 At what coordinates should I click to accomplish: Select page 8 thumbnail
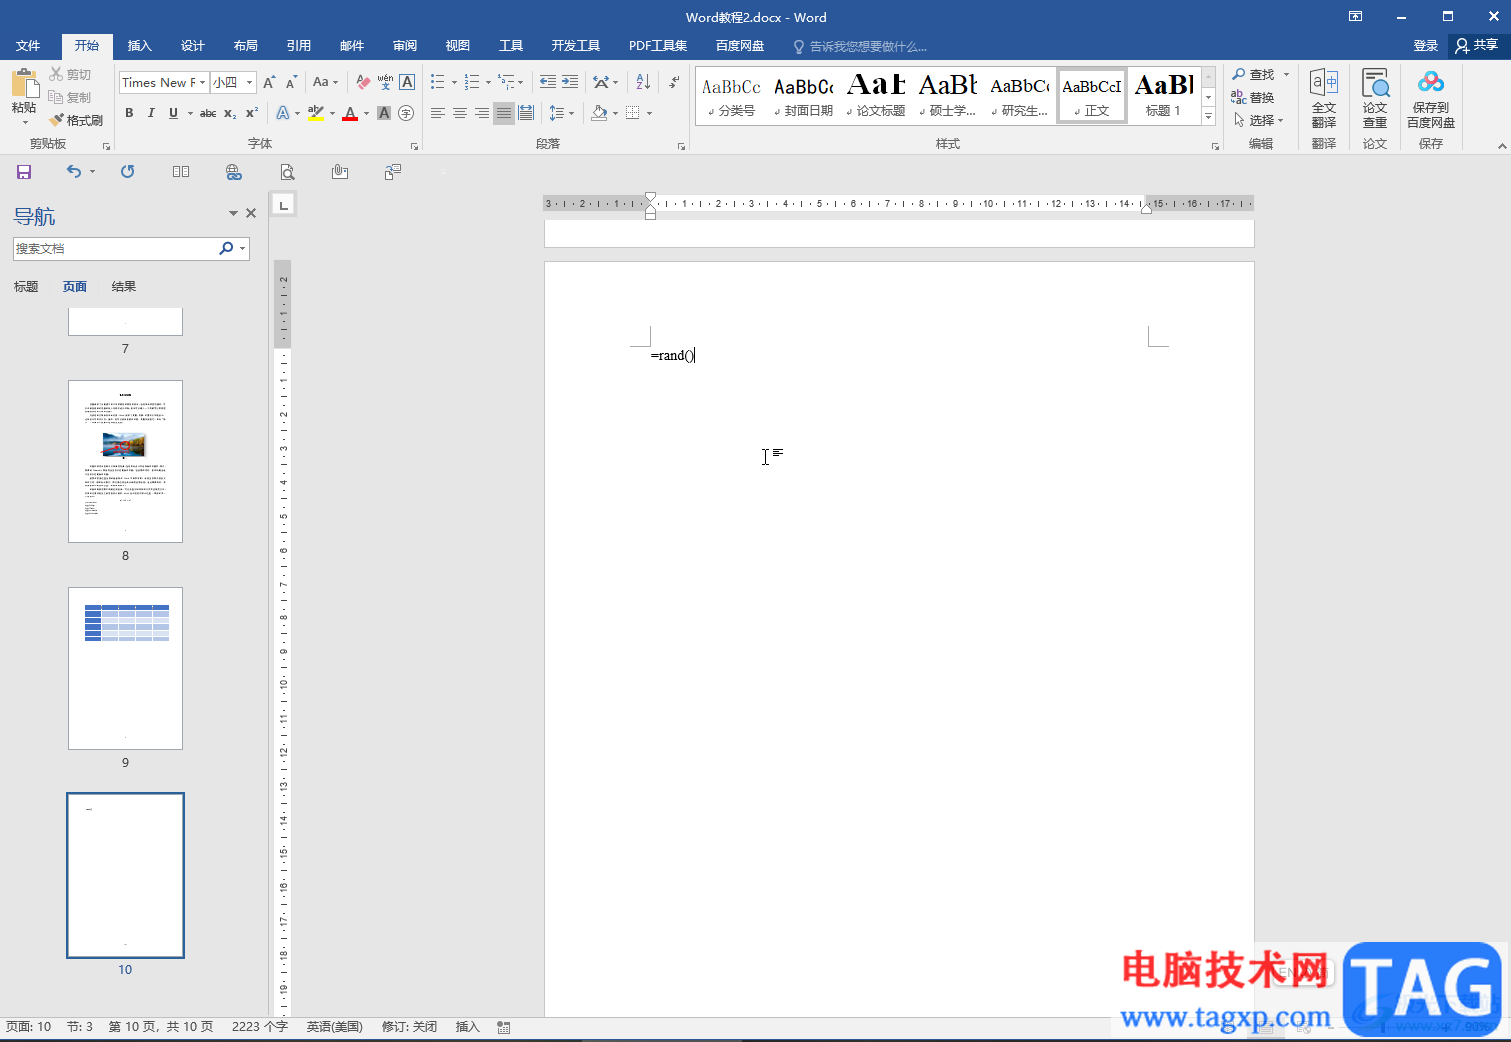(x=125, y=461)
